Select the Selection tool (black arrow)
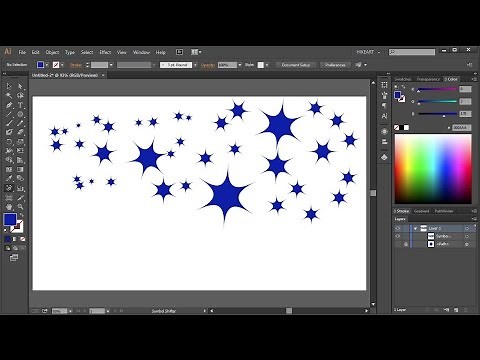 9,86
